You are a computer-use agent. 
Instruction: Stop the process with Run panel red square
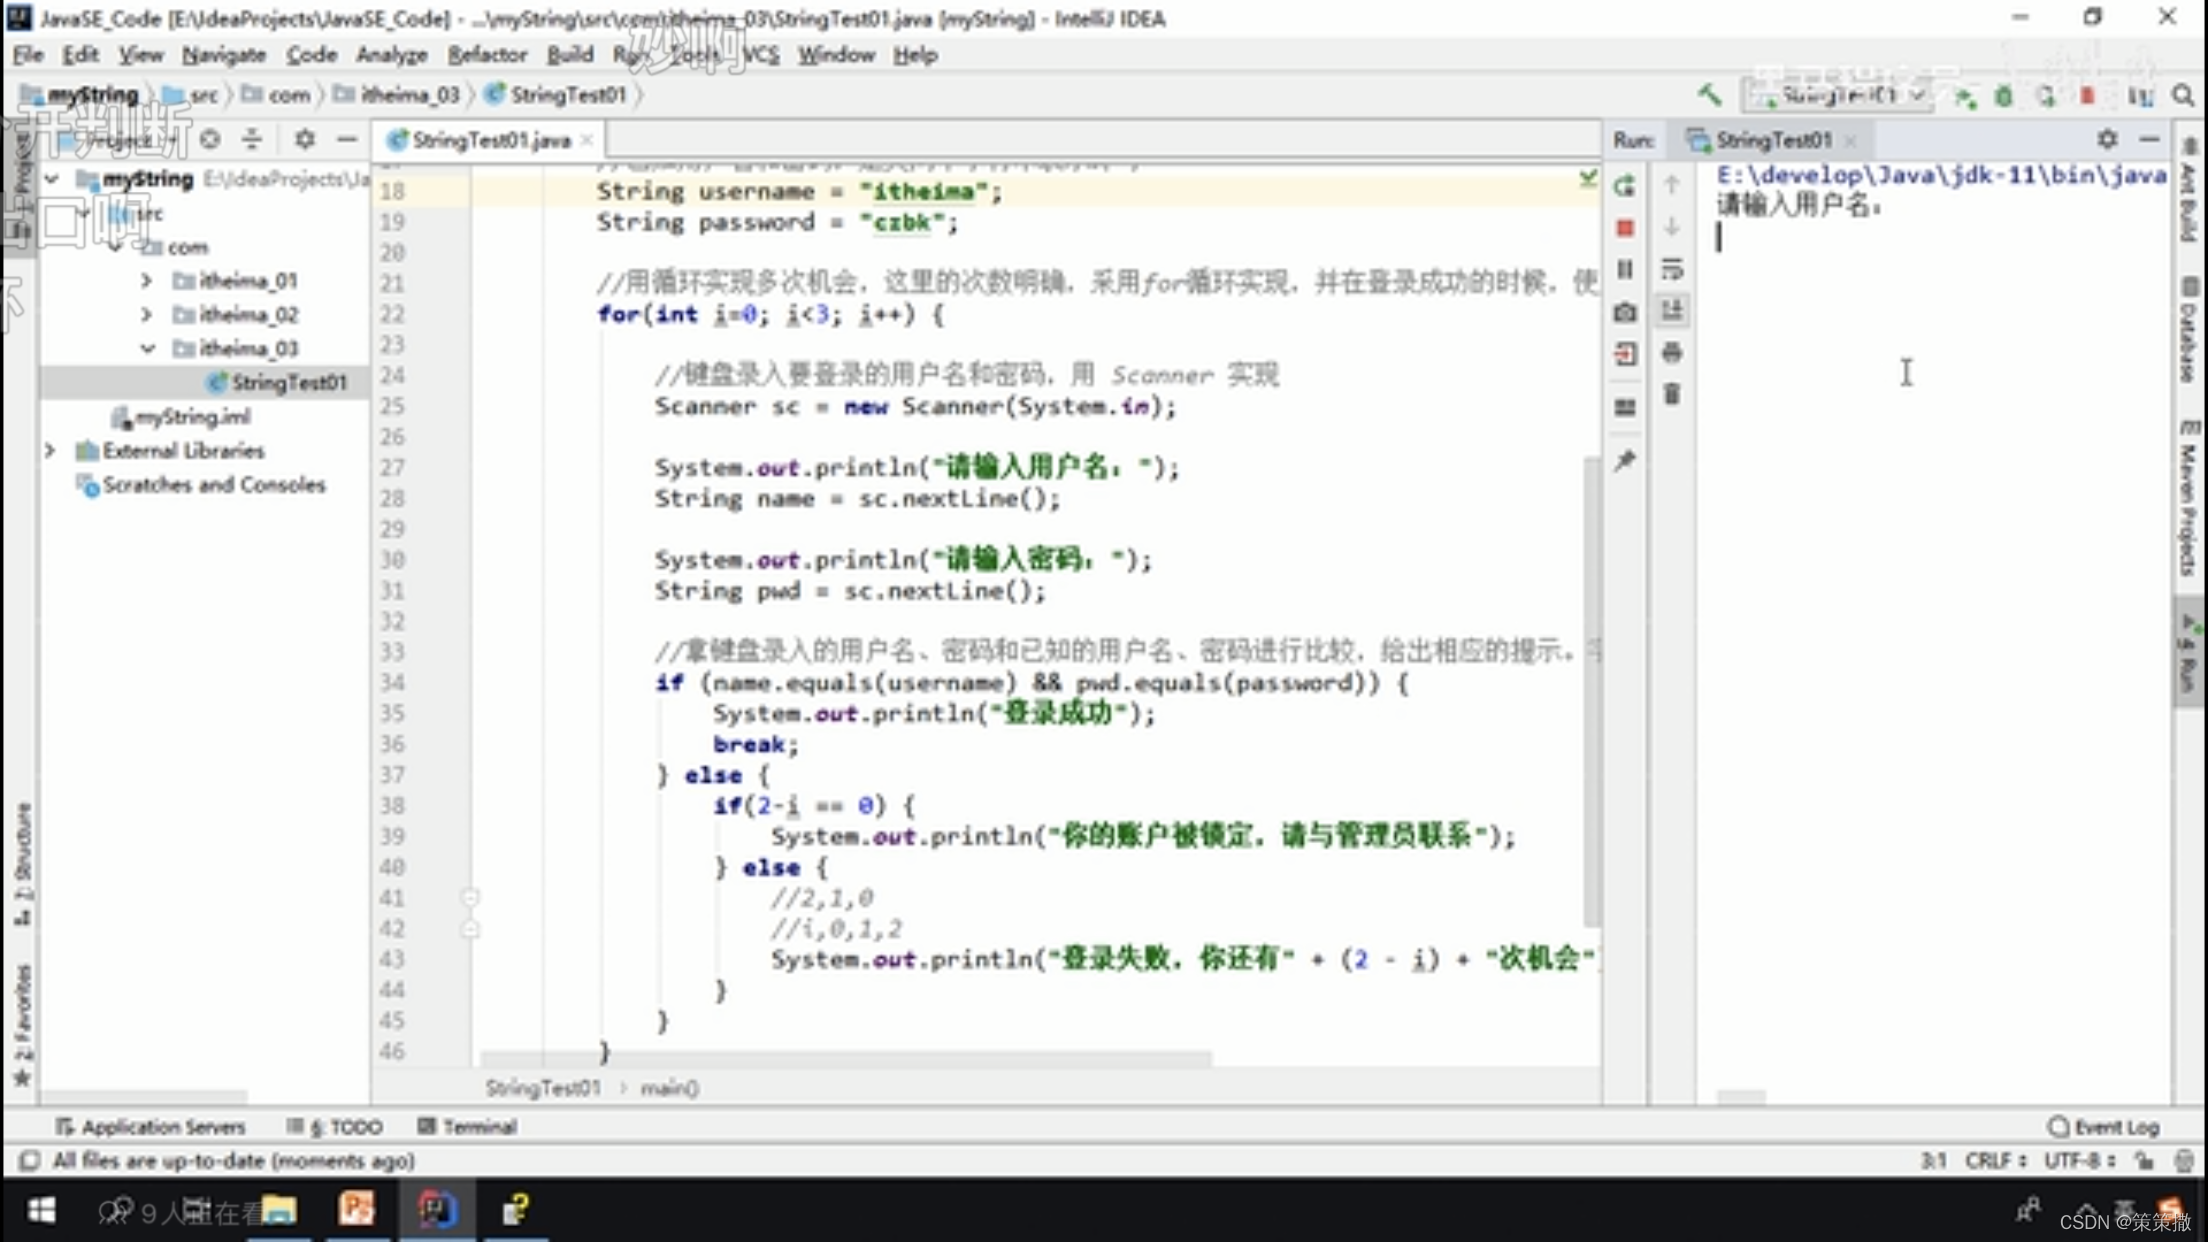[1625, 229]
